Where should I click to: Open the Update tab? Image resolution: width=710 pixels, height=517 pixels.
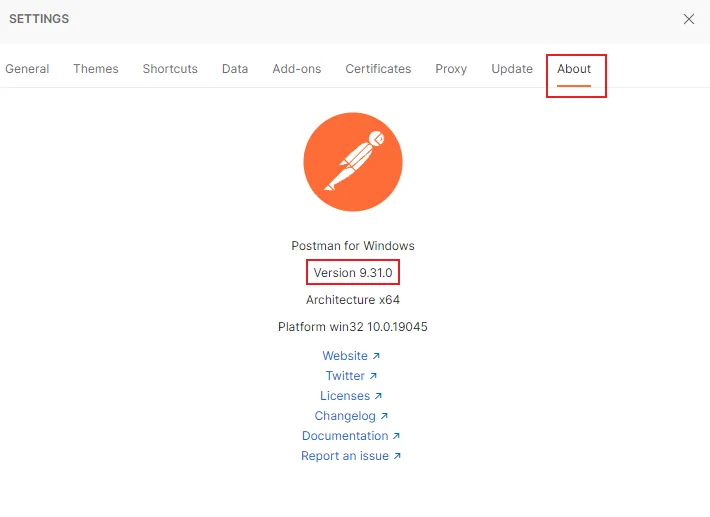(512, 69)
